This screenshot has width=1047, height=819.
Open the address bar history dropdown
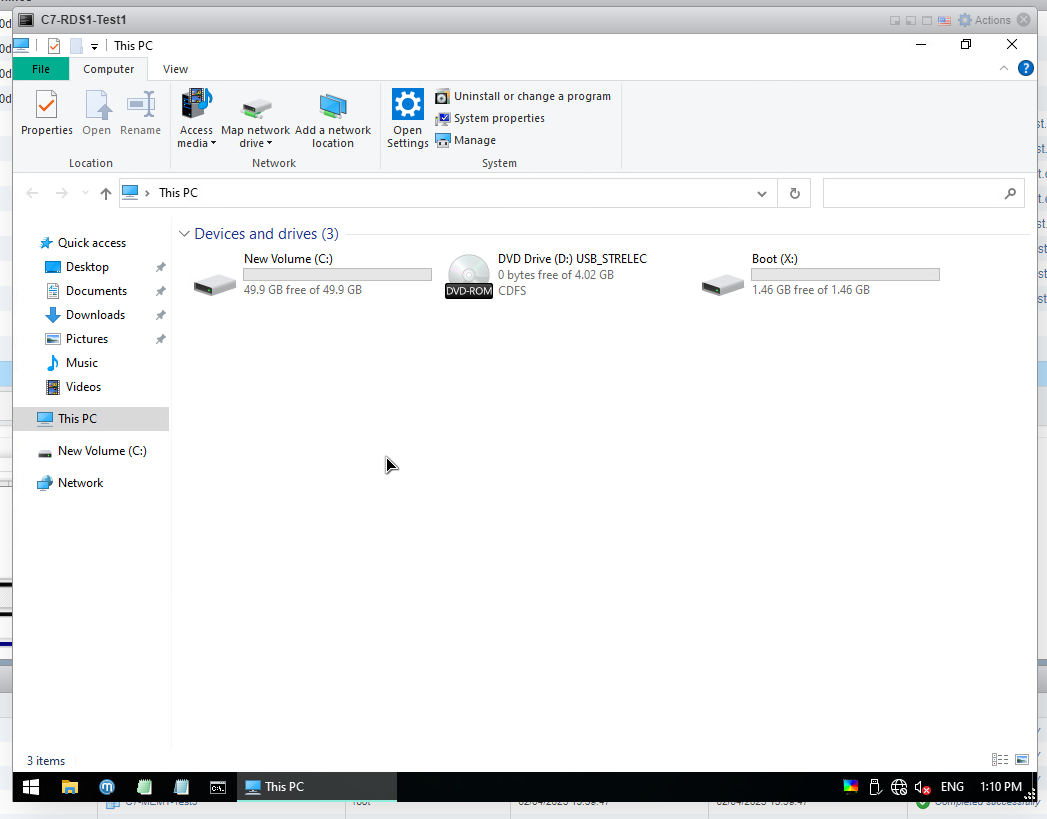[762, 193]
